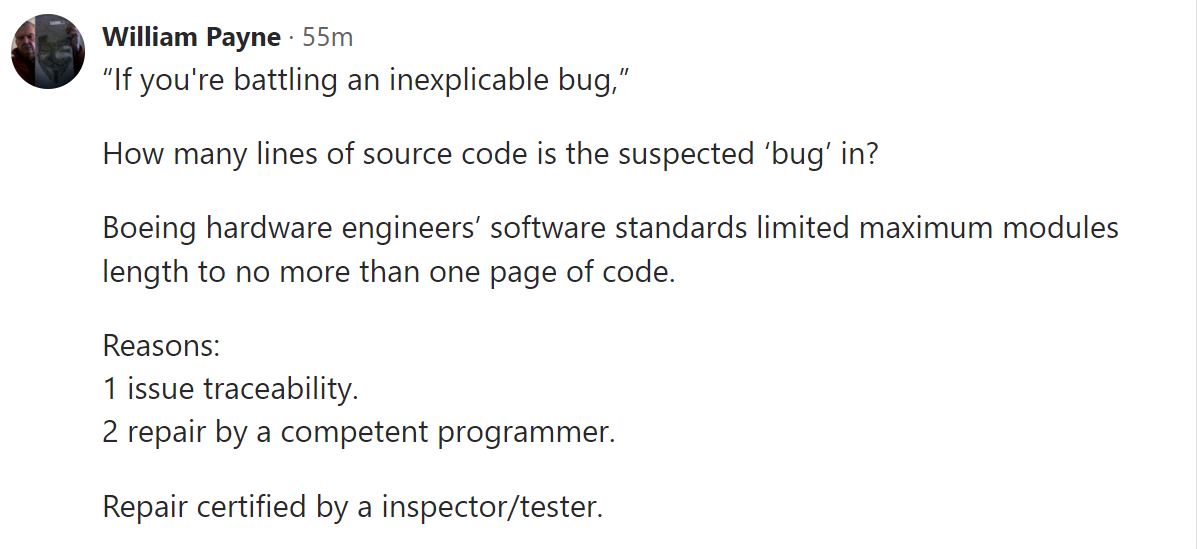Click the William Payne author name
This screenshot has width=1197, height=549.
192,37
